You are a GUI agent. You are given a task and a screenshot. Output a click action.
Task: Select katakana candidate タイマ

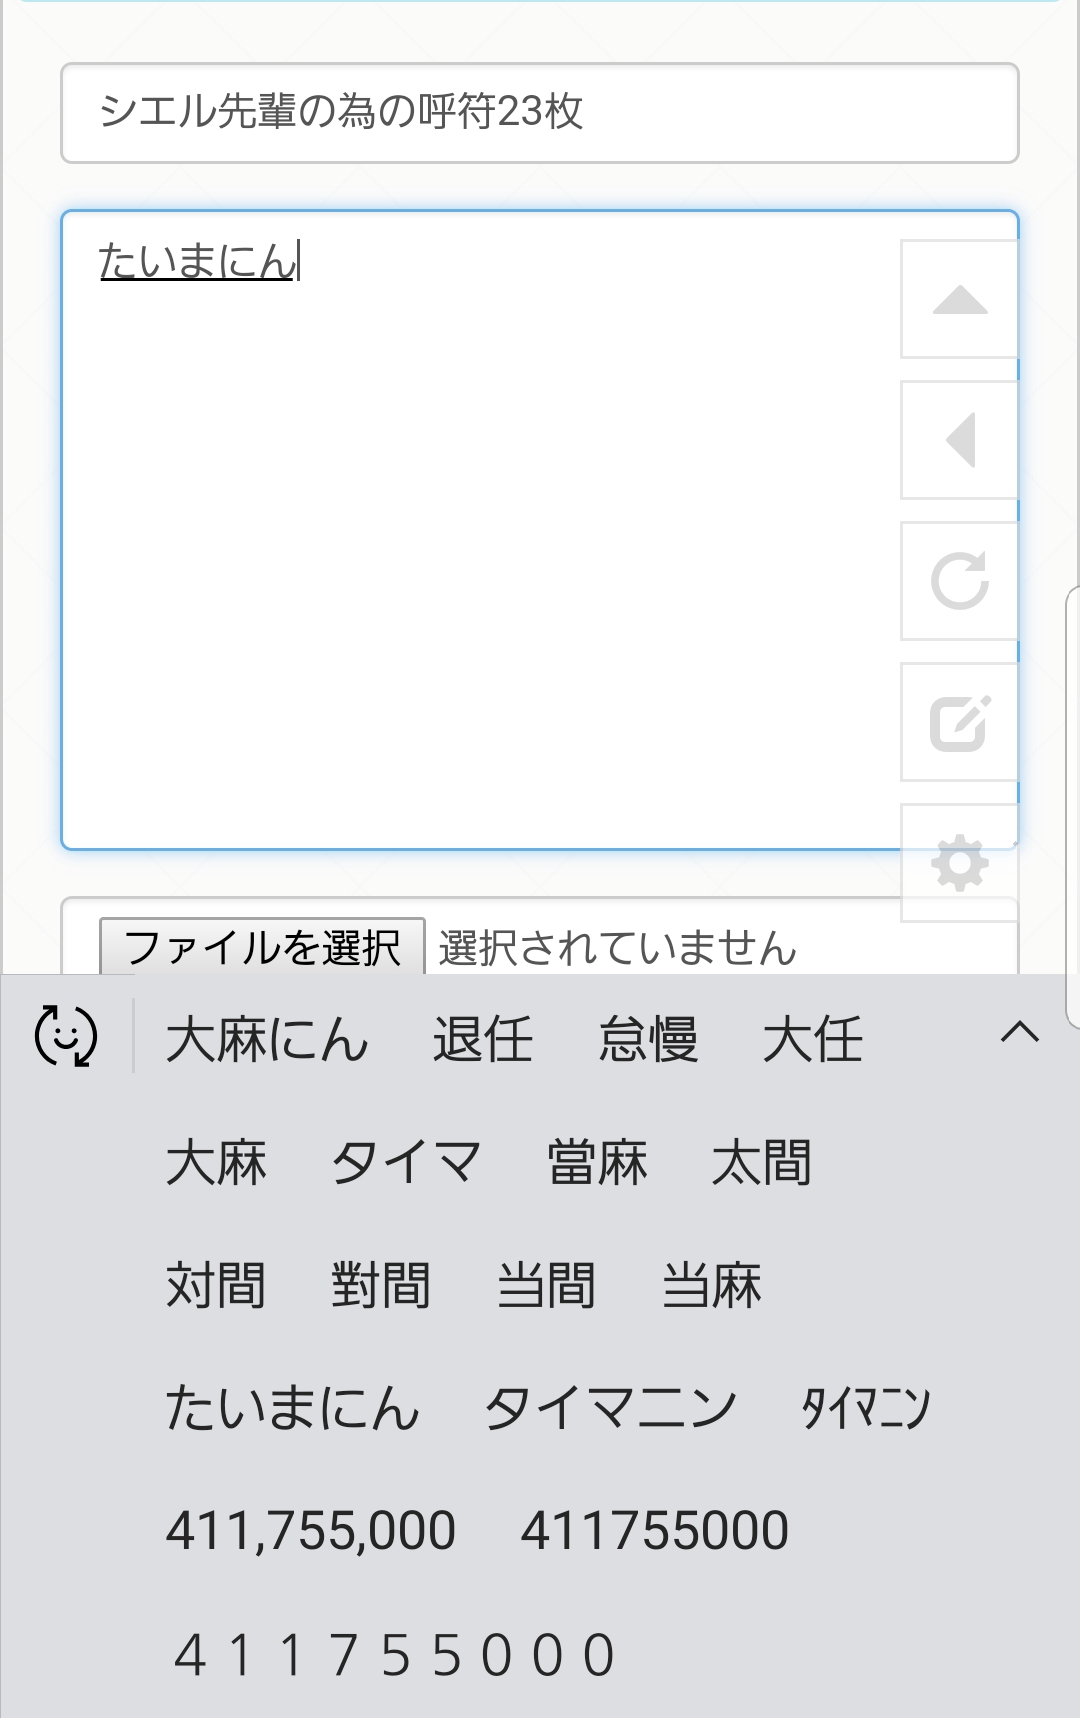tap(406, 1162)
